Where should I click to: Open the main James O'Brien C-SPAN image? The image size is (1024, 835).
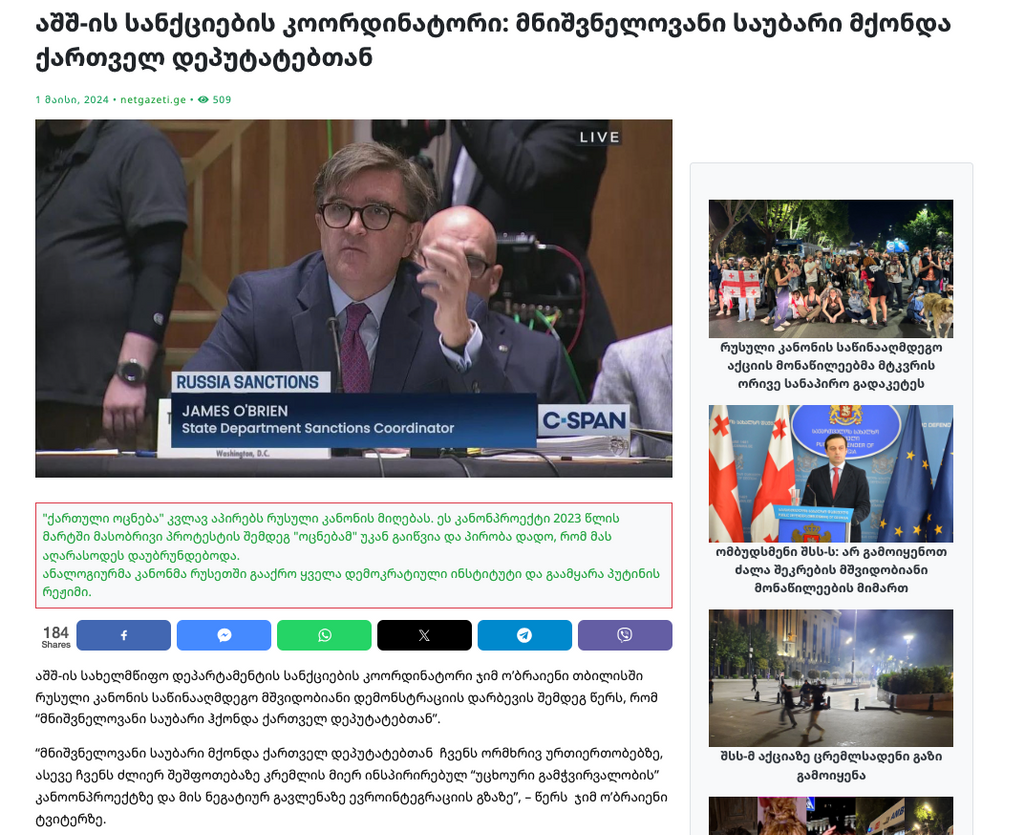pyautogui.click(x=353, y=298)
